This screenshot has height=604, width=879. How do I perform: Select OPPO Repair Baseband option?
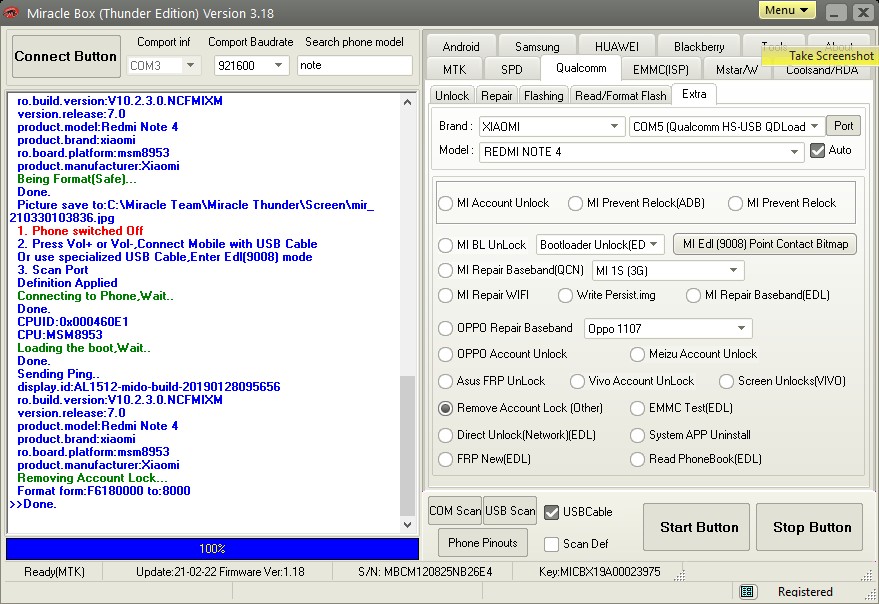[446, 328]
